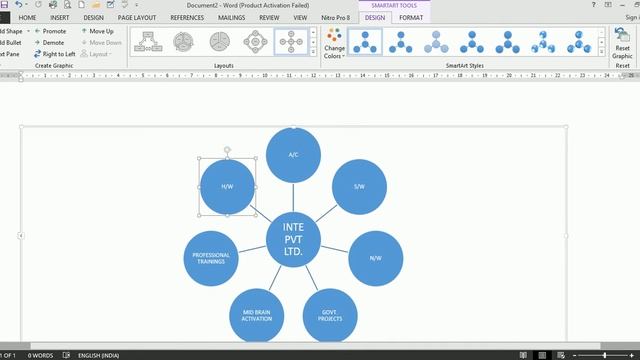
Task: Apply the fifth SmartArt style thumbnail
Action: pos(507,42)
